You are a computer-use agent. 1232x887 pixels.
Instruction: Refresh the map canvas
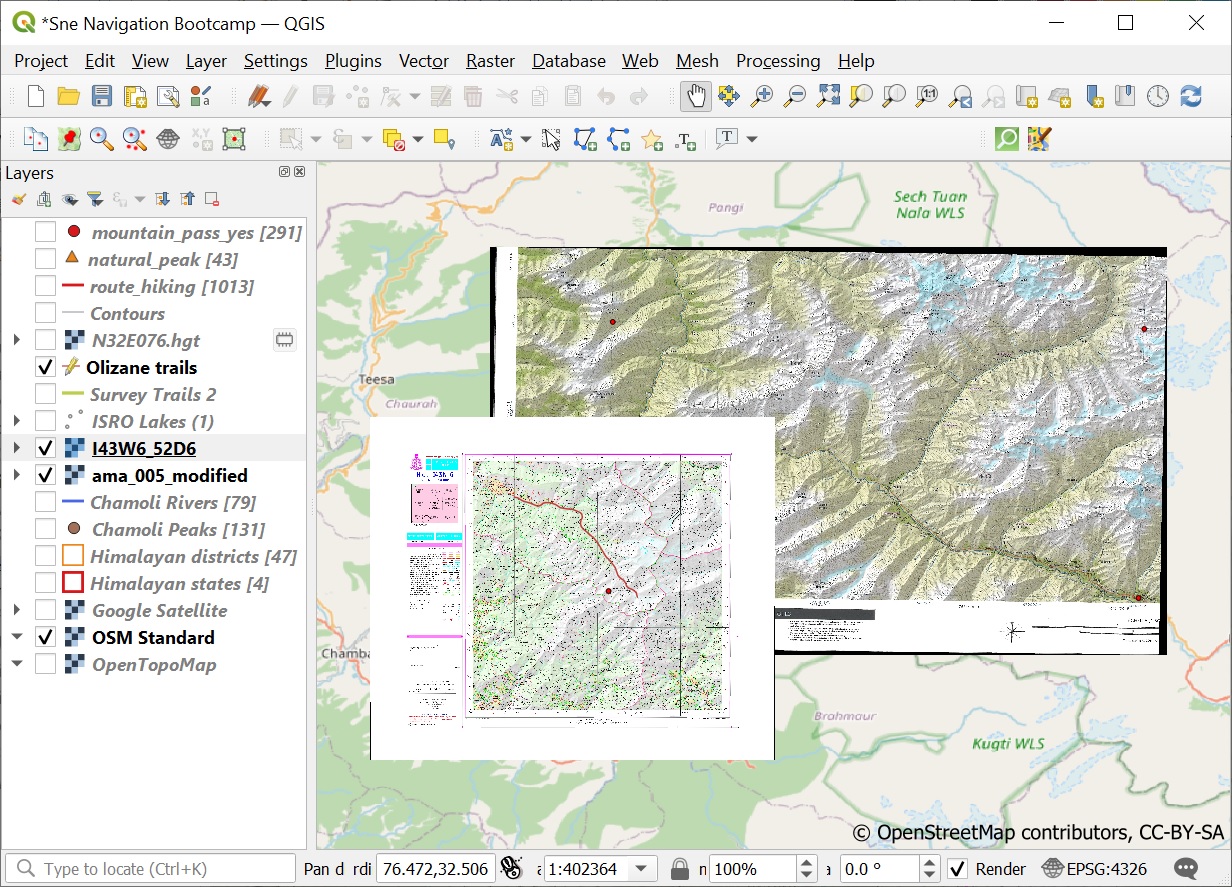[1190, 96]
